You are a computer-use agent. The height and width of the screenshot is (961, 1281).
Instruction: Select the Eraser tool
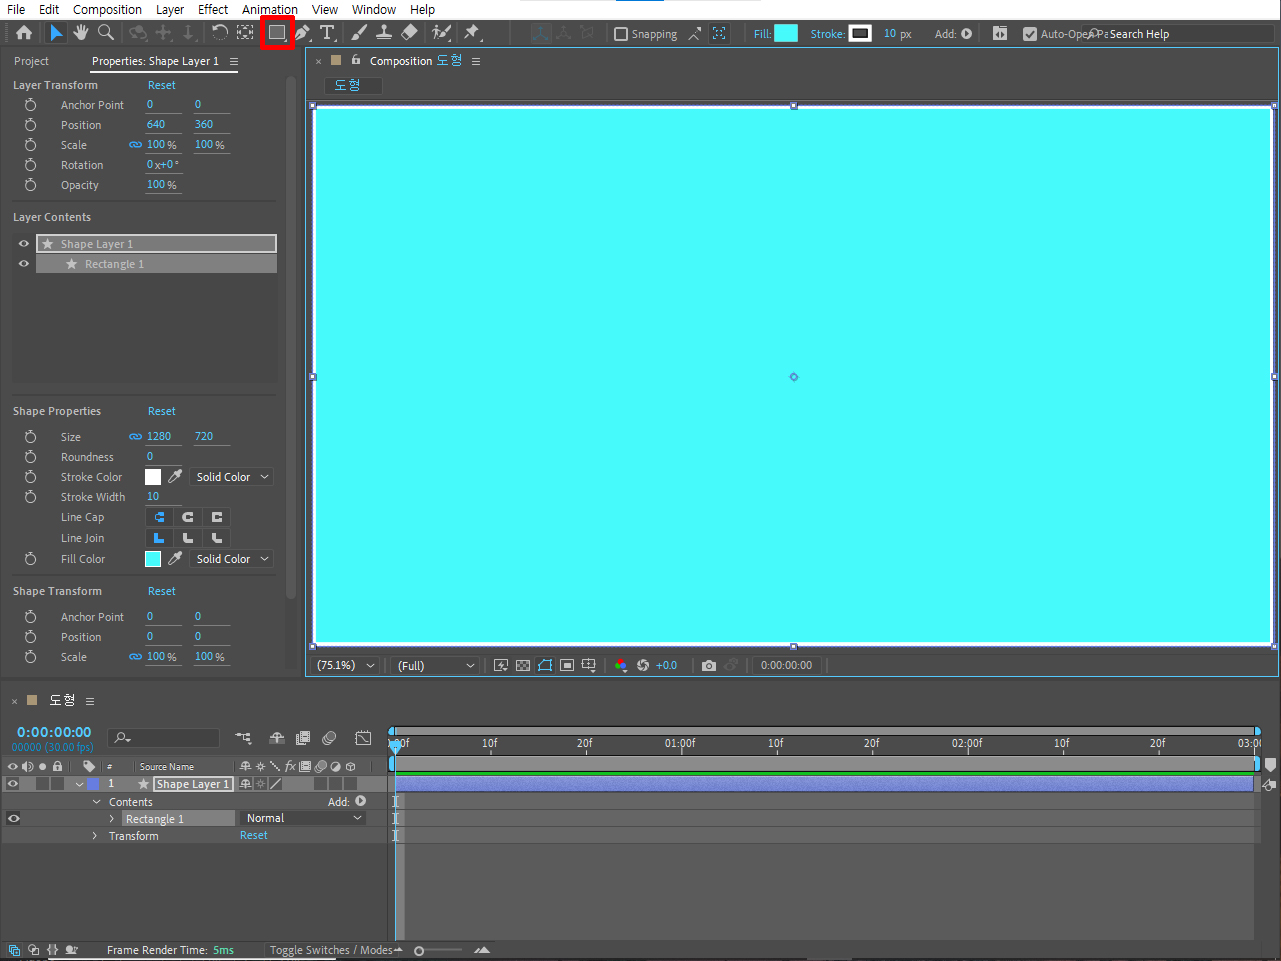click(x=409, y=33)
